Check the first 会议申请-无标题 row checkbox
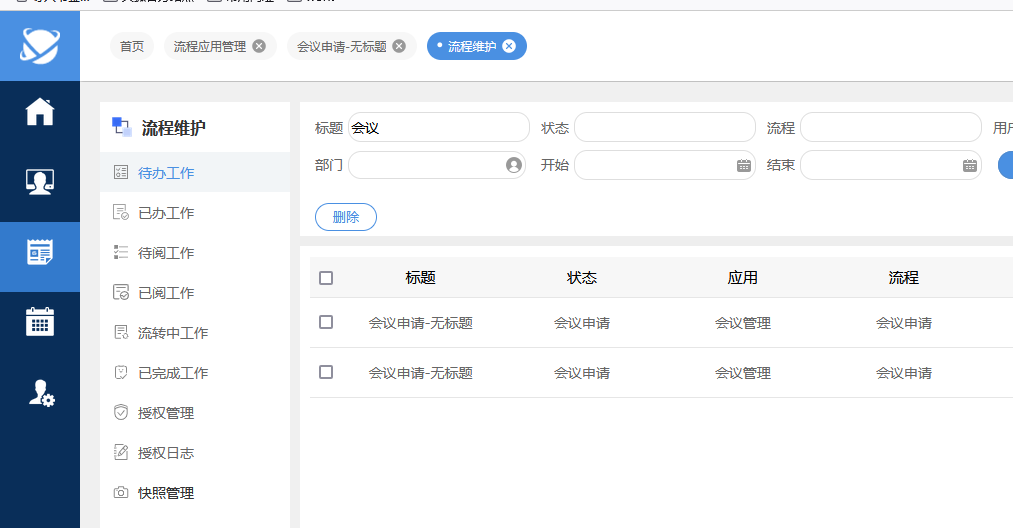Screen dimensions: 1013x528 [326, 322]
